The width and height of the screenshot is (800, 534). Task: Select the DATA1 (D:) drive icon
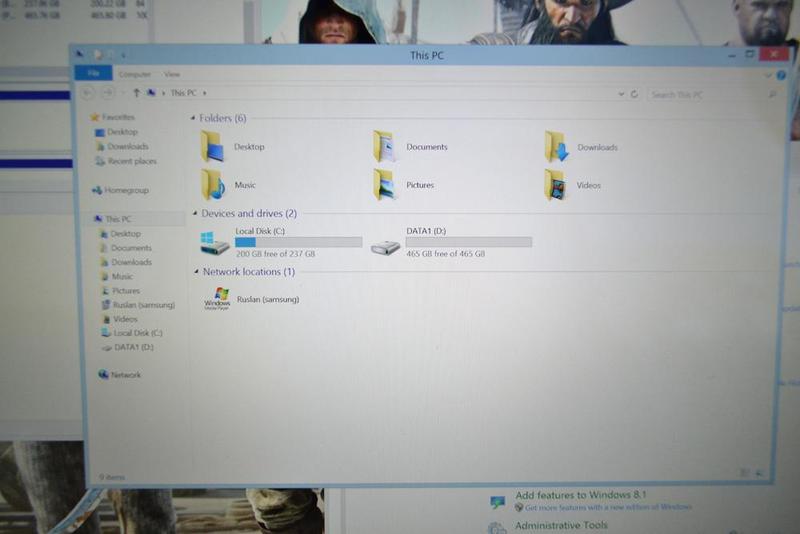pyautogui.click(x=386, y=245)
